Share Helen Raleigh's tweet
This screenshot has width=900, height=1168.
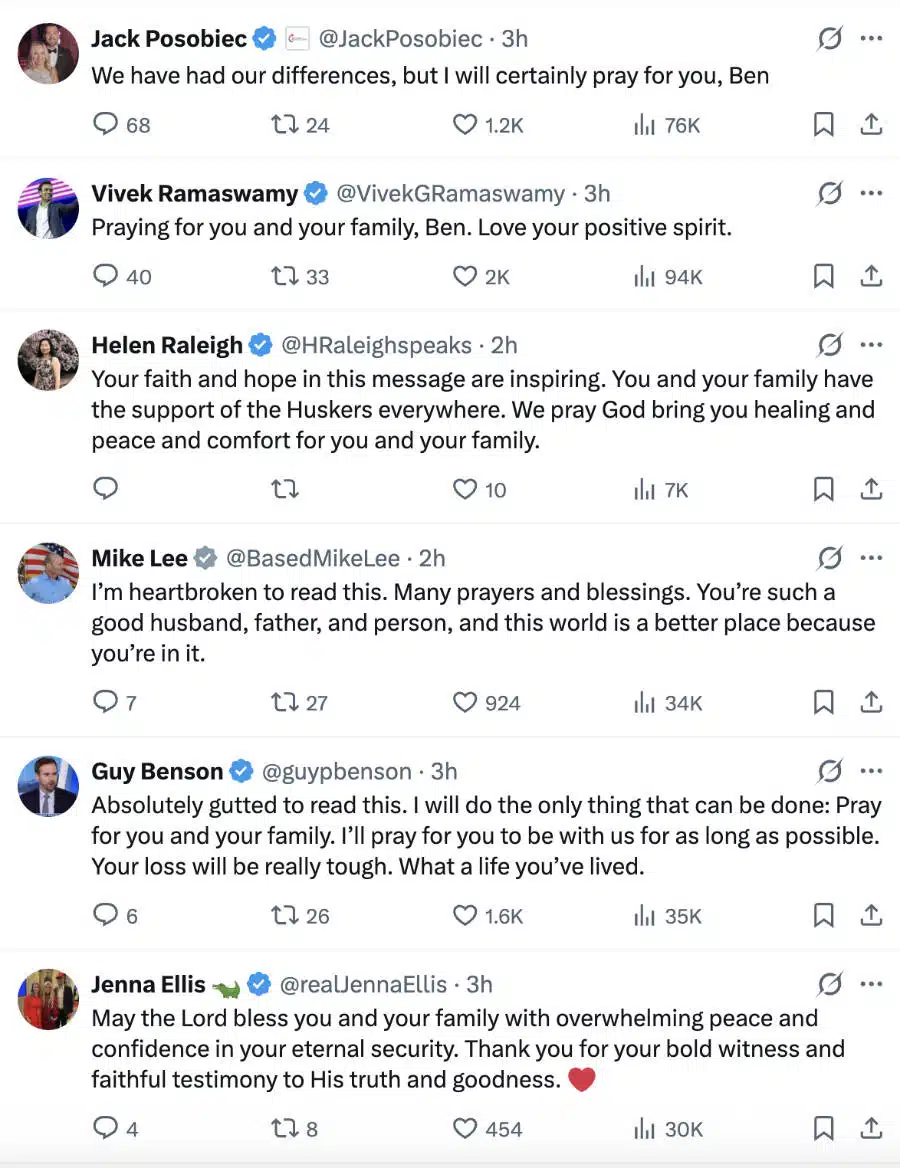pos(871,490)
